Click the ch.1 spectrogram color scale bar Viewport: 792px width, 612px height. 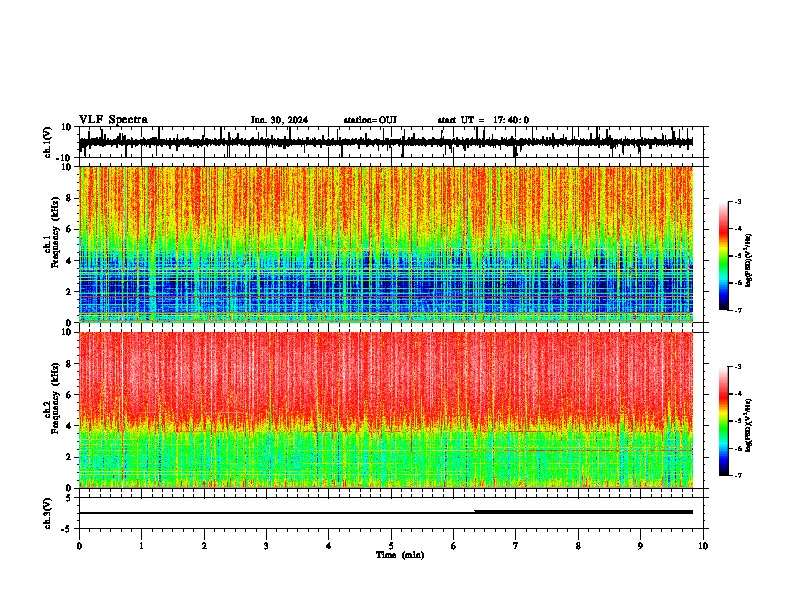click(x=724, y=256)
